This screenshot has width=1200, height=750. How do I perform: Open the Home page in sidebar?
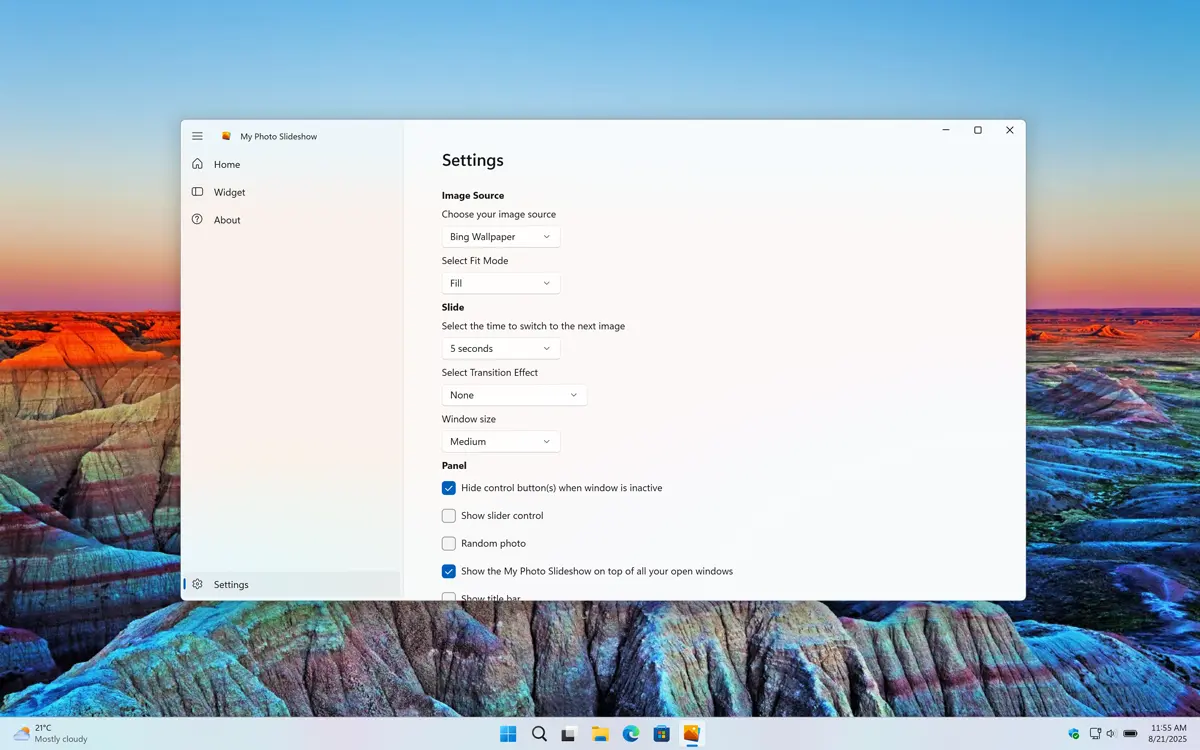[227, 164]
